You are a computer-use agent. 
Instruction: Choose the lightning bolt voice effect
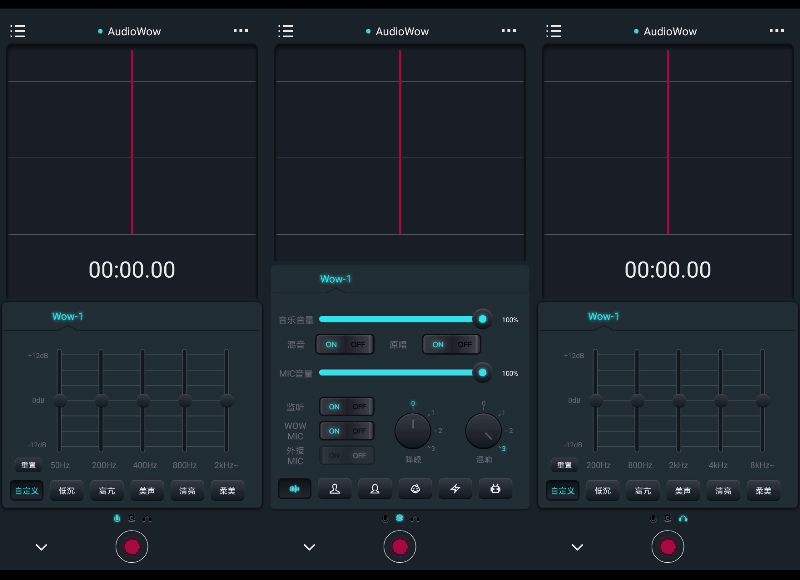pos(455,489)
